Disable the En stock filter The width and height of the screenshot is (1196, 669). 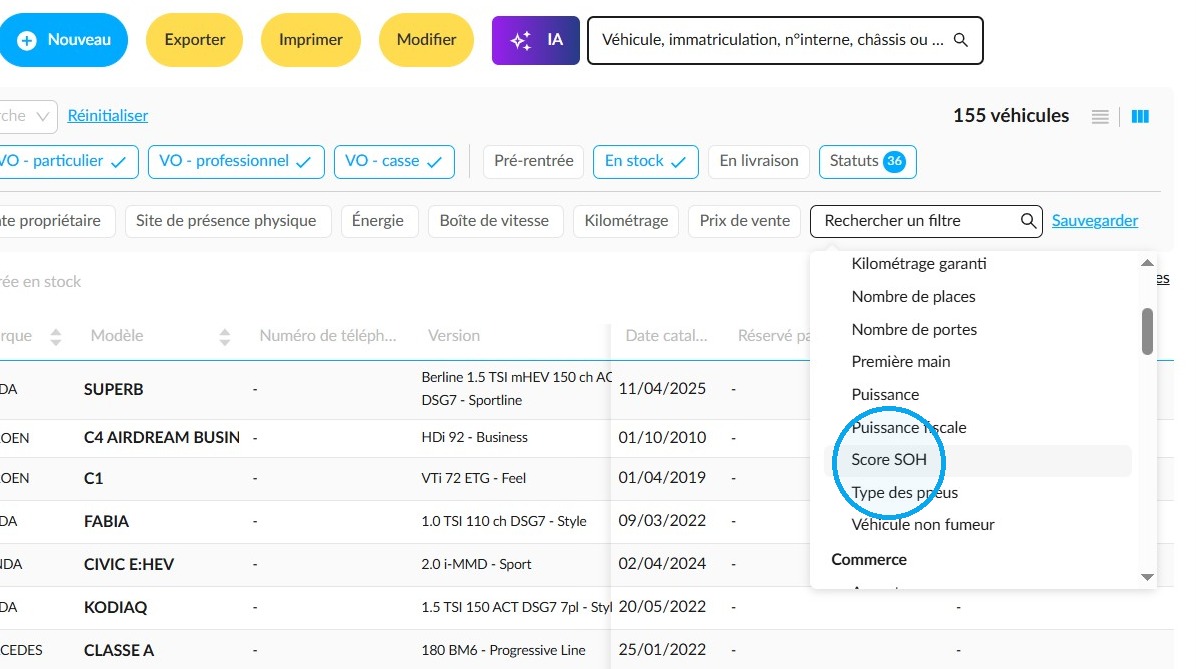click(x=645, y=162)
